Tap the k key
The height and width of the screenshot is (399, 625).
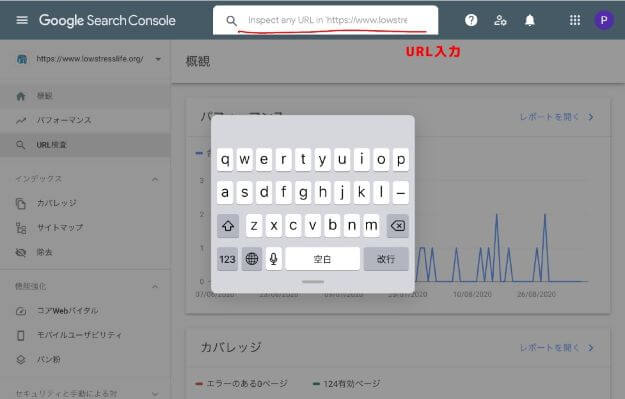(362, 193)
